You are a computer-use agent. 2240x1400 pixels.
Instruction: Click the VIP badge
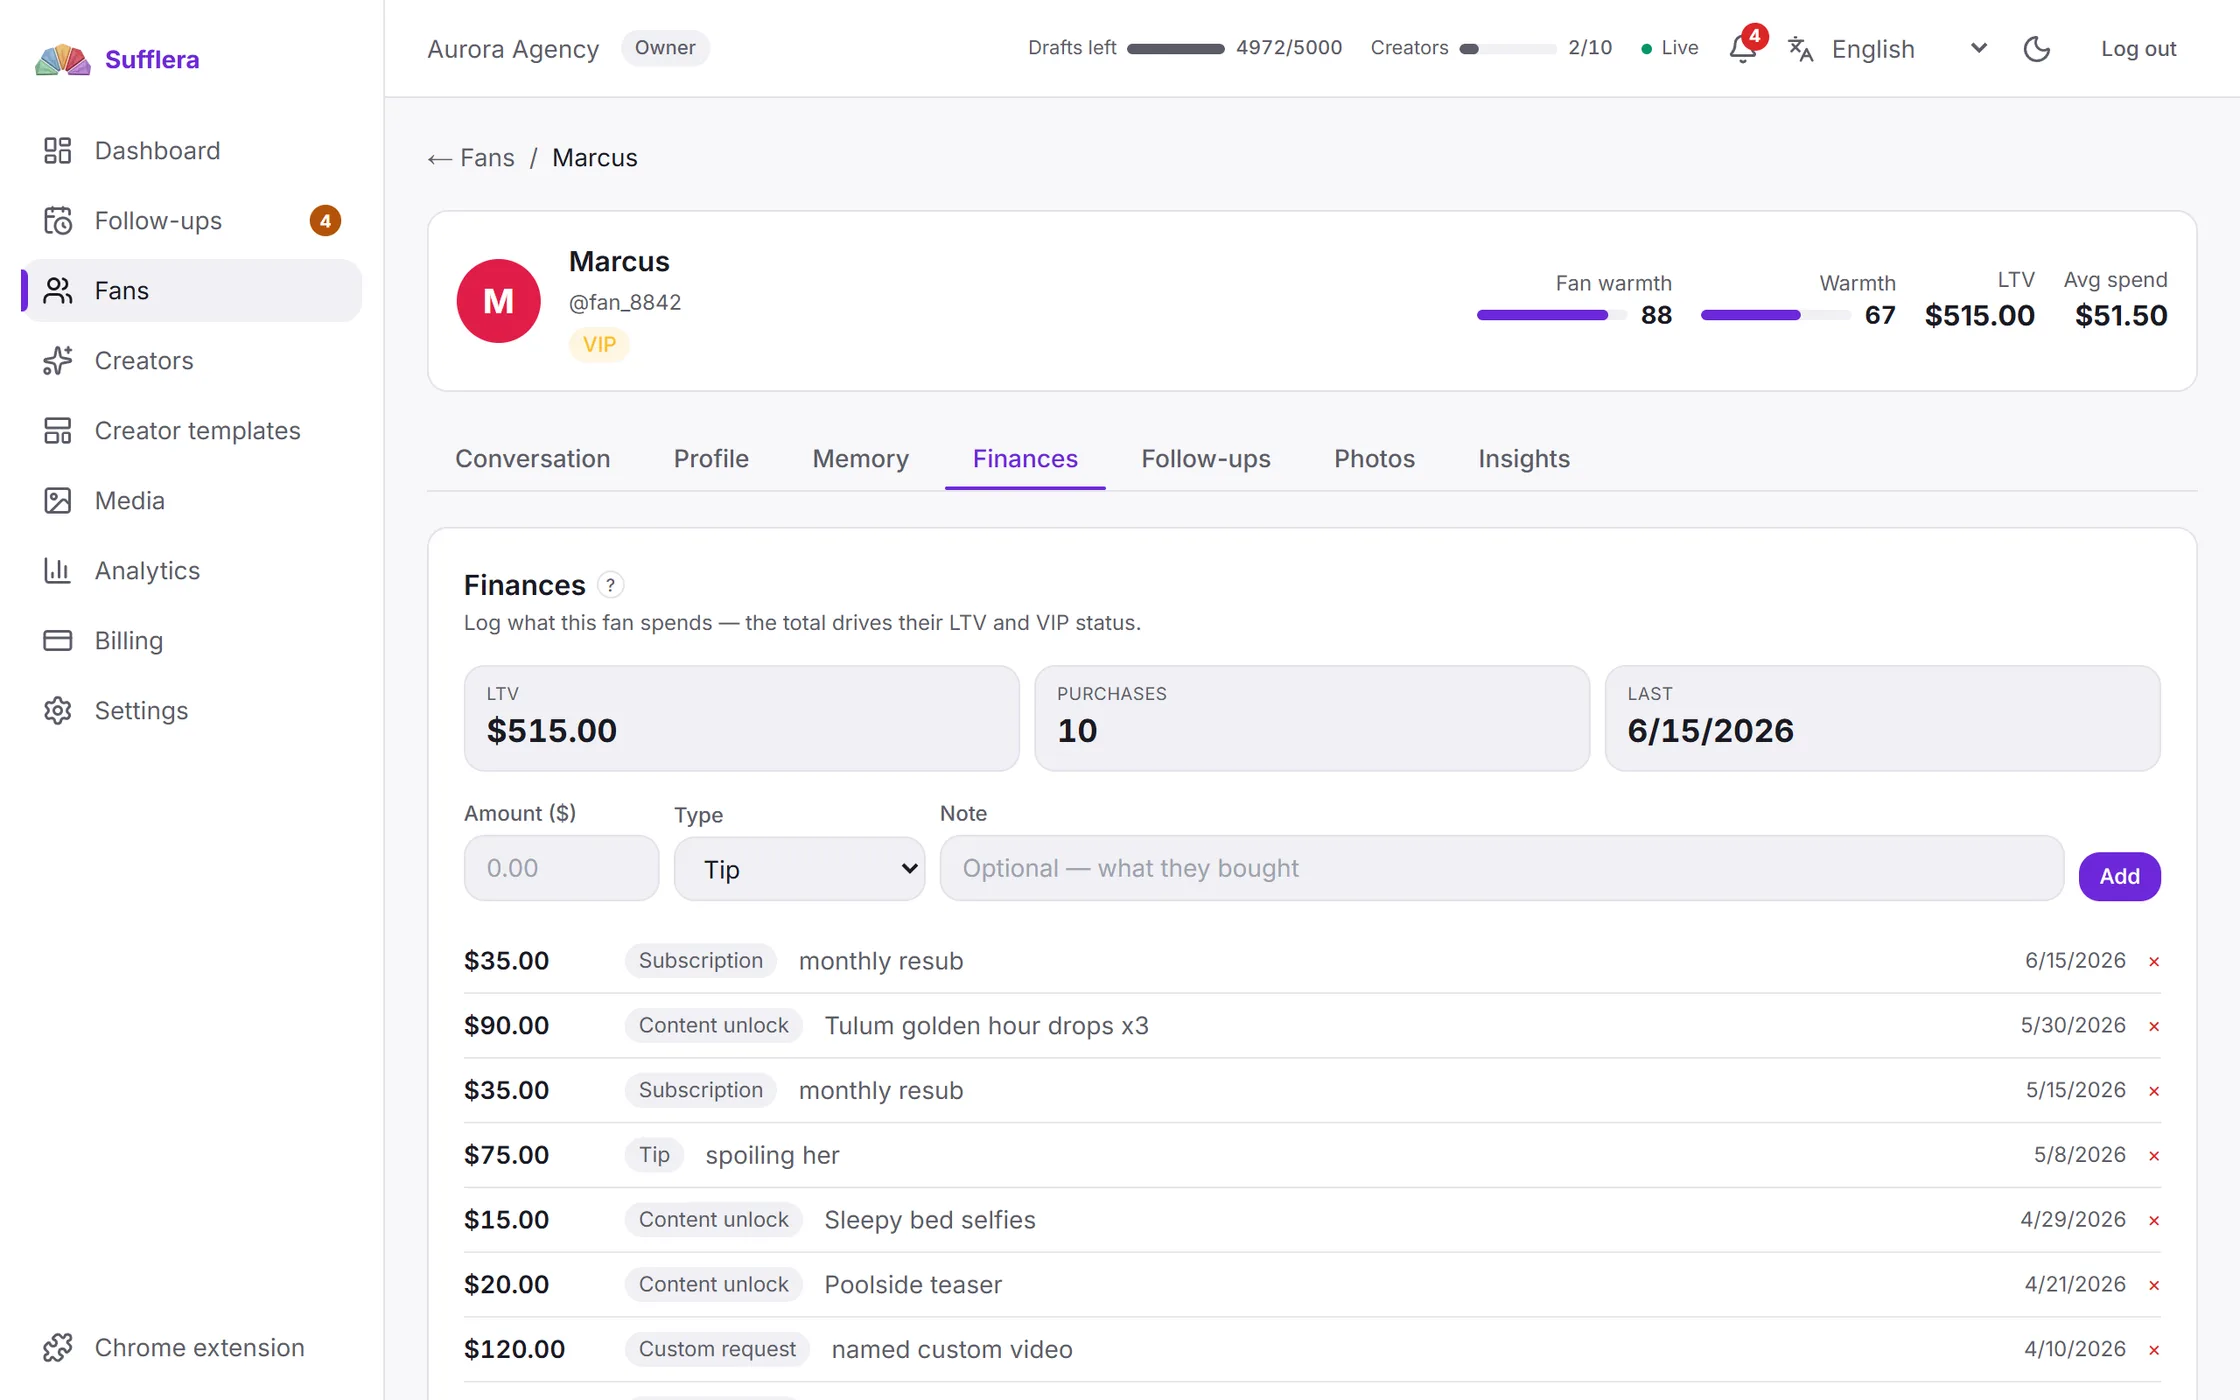click(x=599, y=345)
